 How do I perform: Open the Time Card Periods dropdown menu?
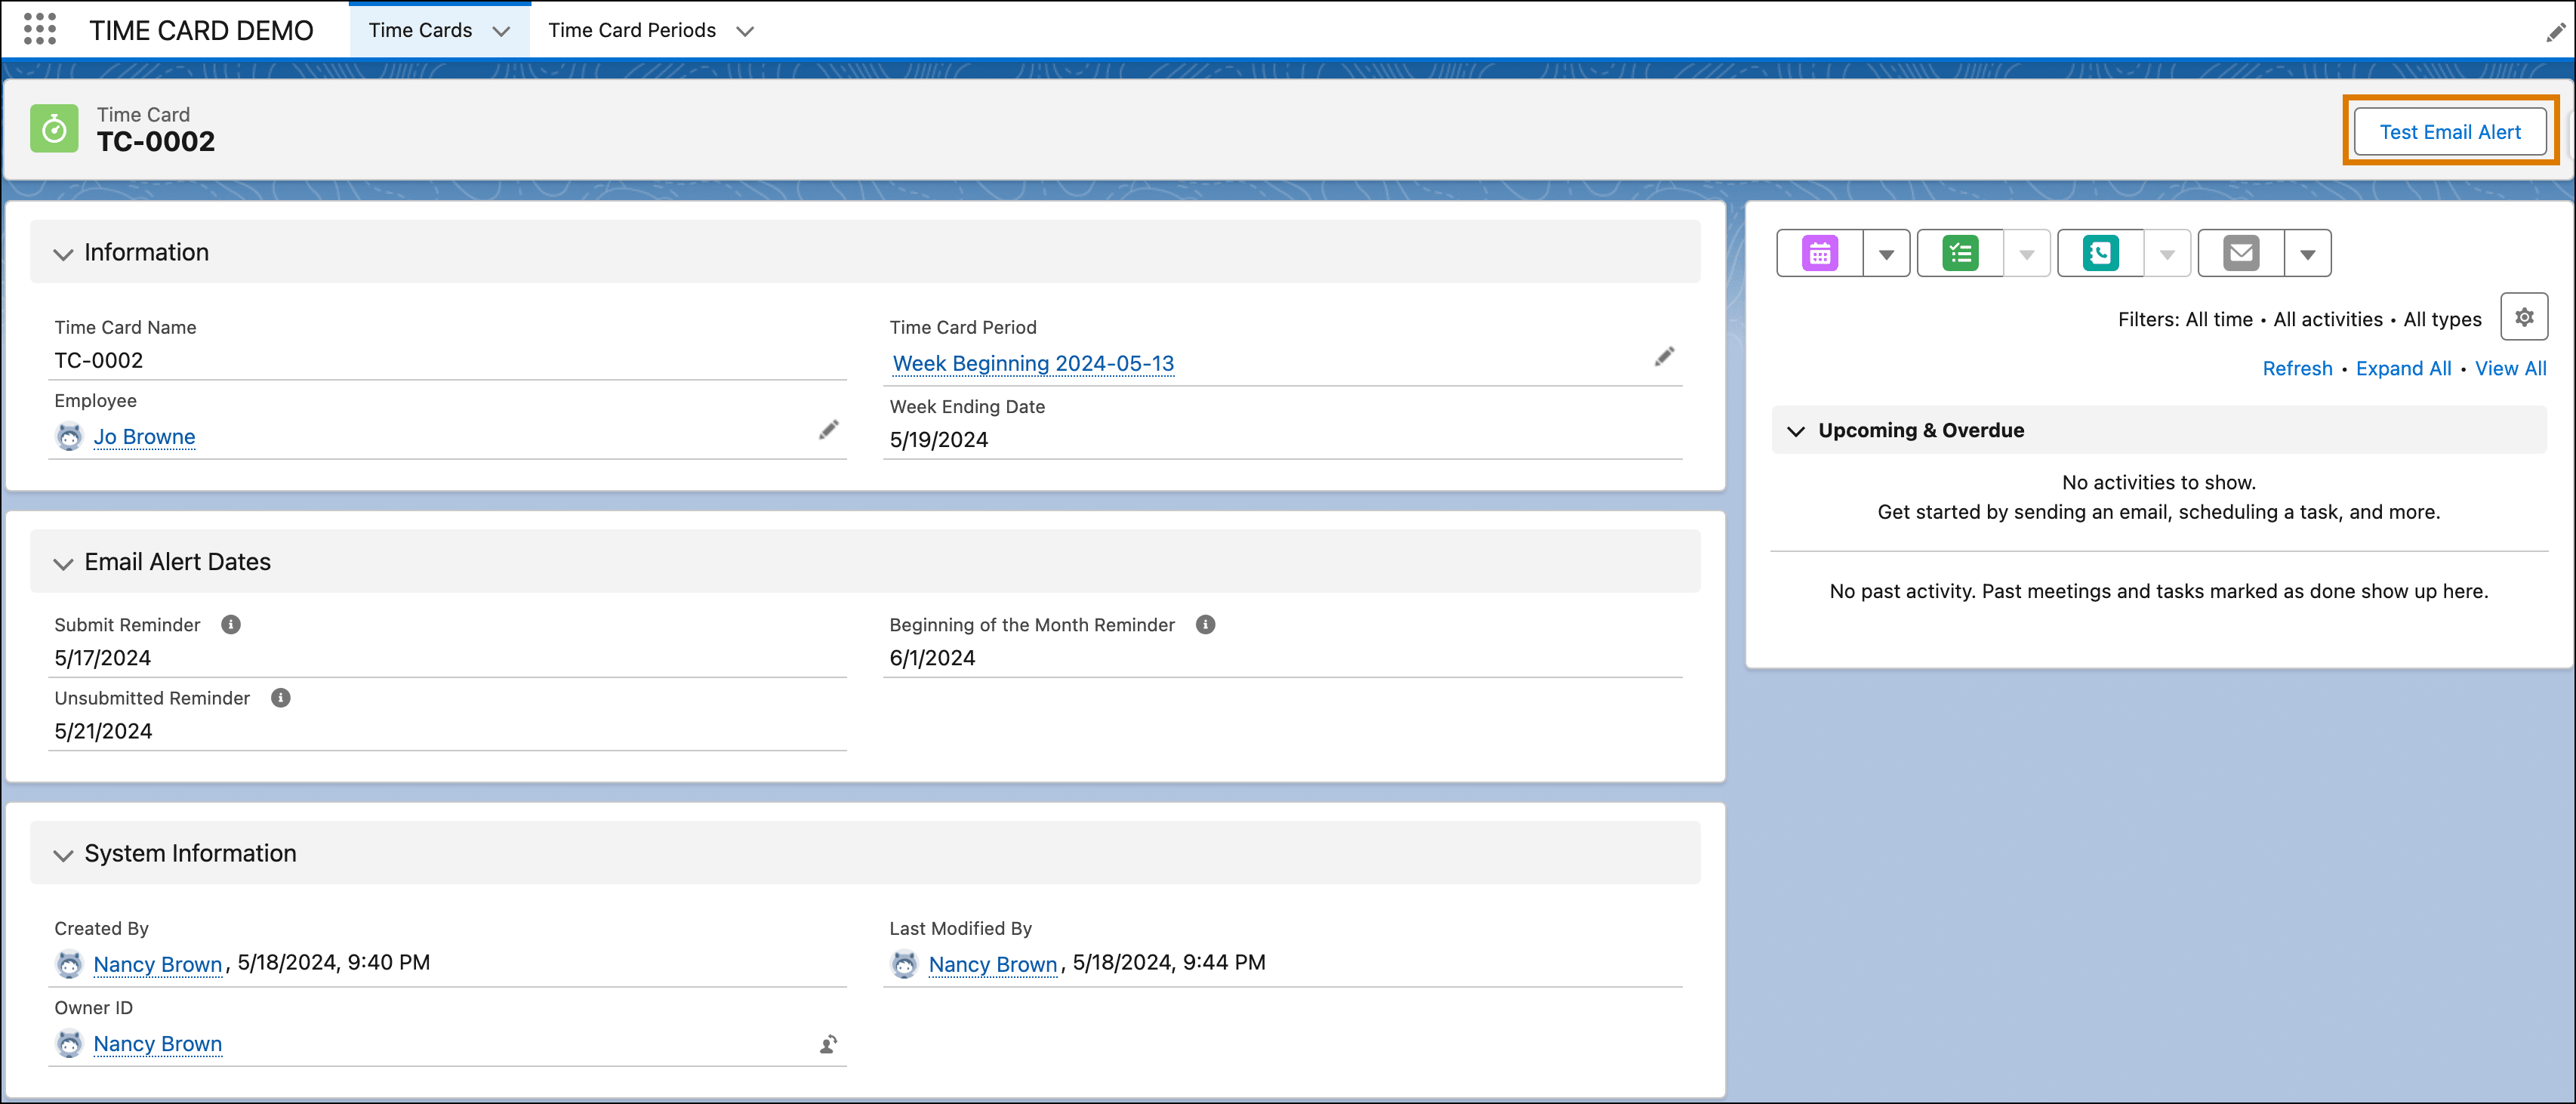(747, 29)
